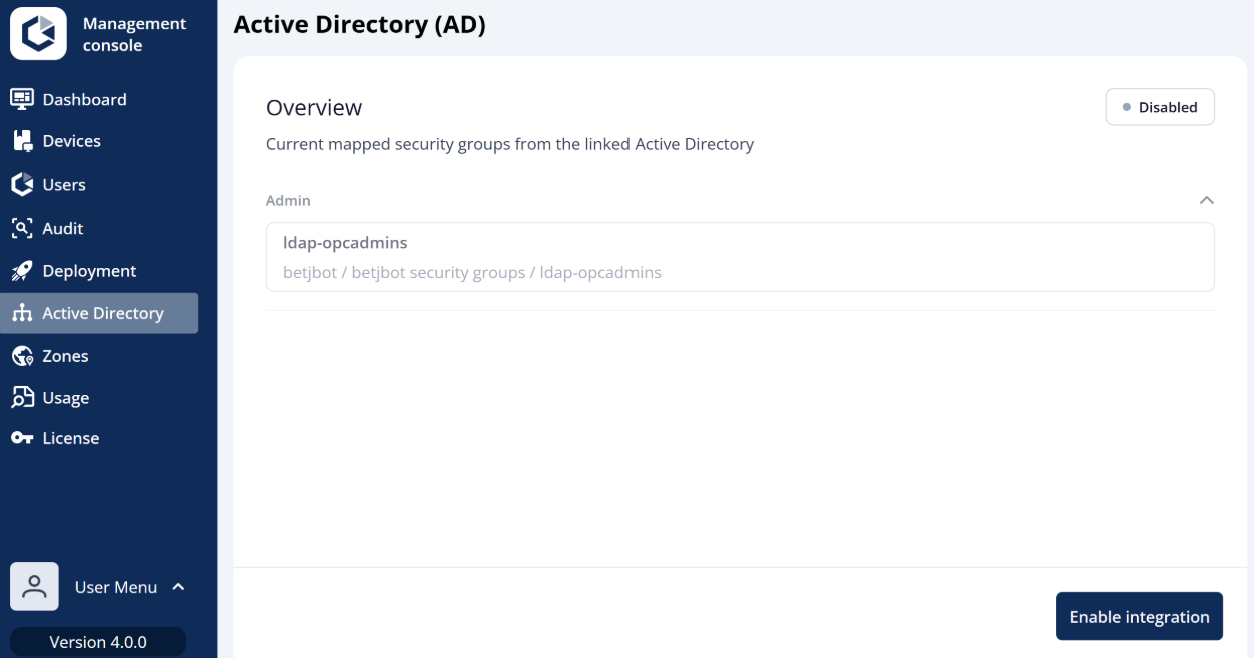Open Dashboard via its monitor icon
1254x658 pixels.
pyautogui.click(x=22, y=99)
